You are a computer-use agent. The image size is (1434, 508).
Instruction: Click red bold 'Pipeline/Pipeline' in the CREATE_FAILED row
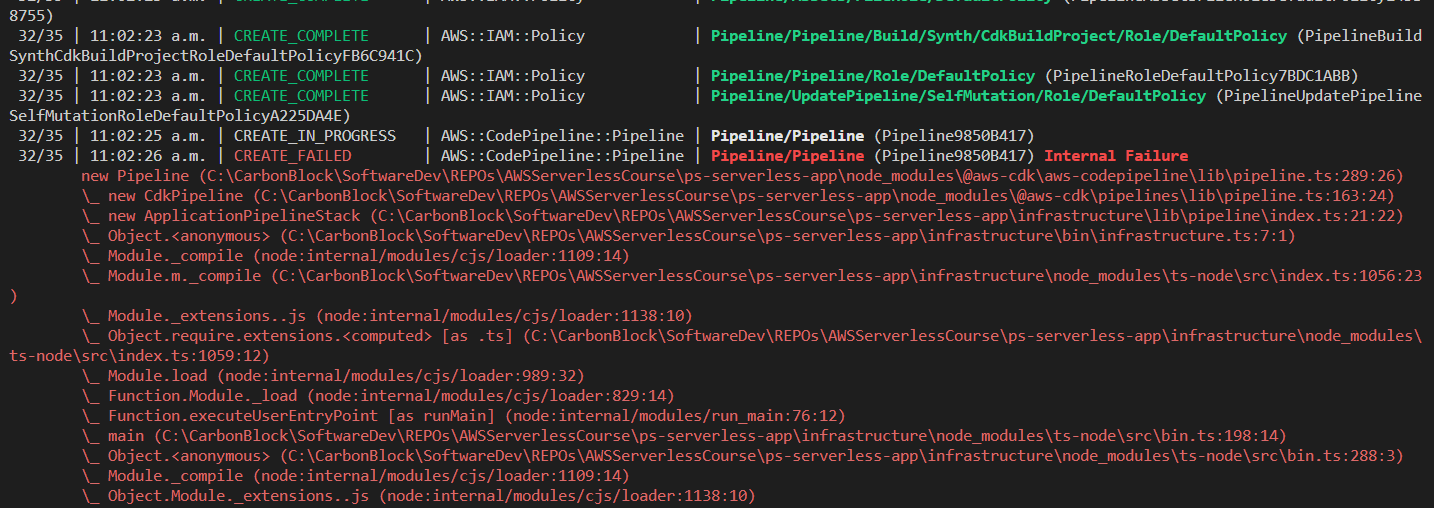787,156
